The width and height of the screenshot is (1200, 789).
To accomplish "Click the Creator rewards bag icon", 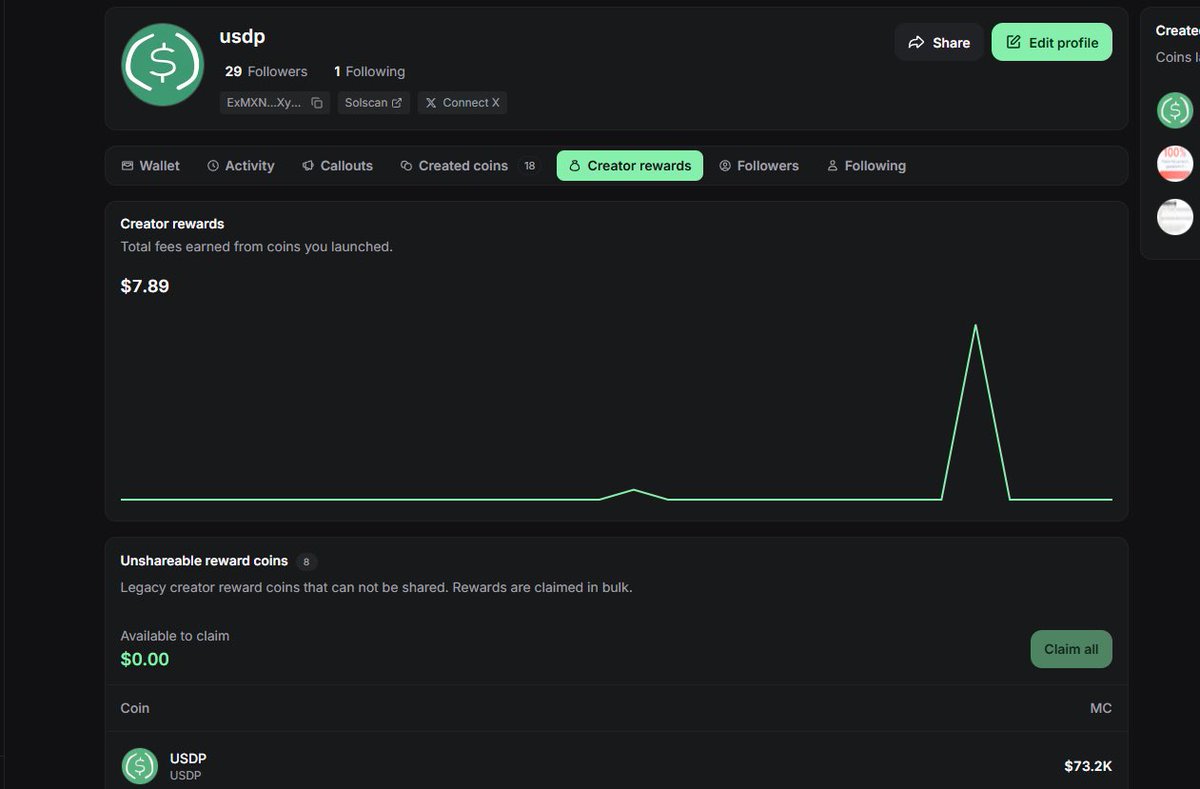I will pos(575,166).
